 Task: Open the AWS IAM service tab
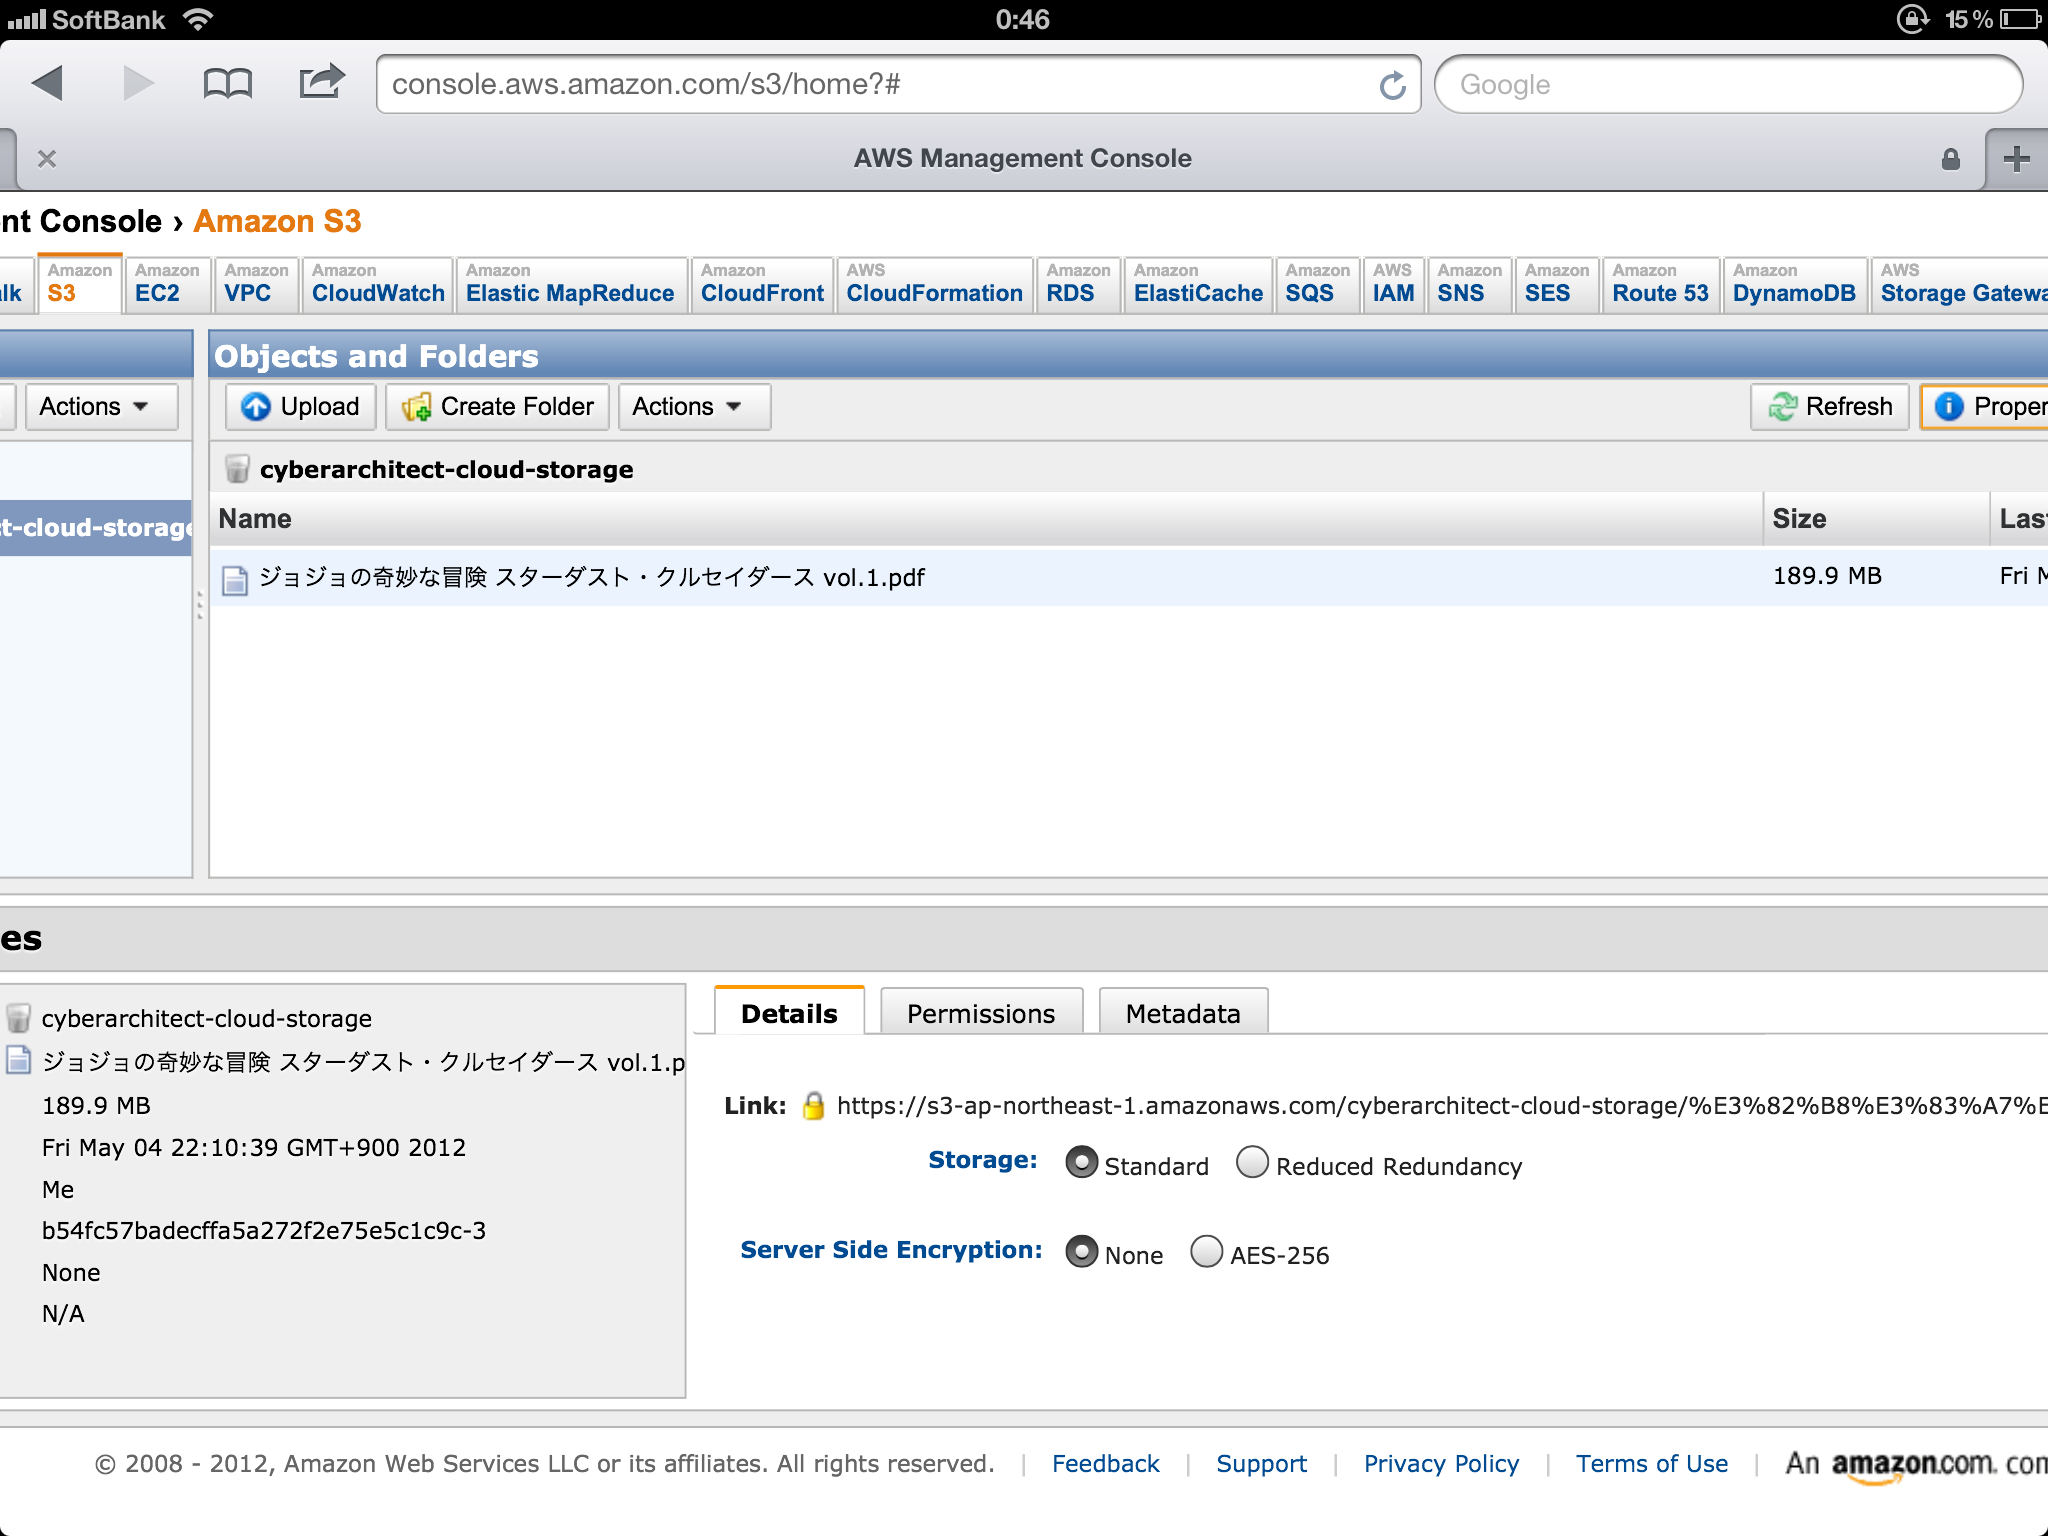1393,284
